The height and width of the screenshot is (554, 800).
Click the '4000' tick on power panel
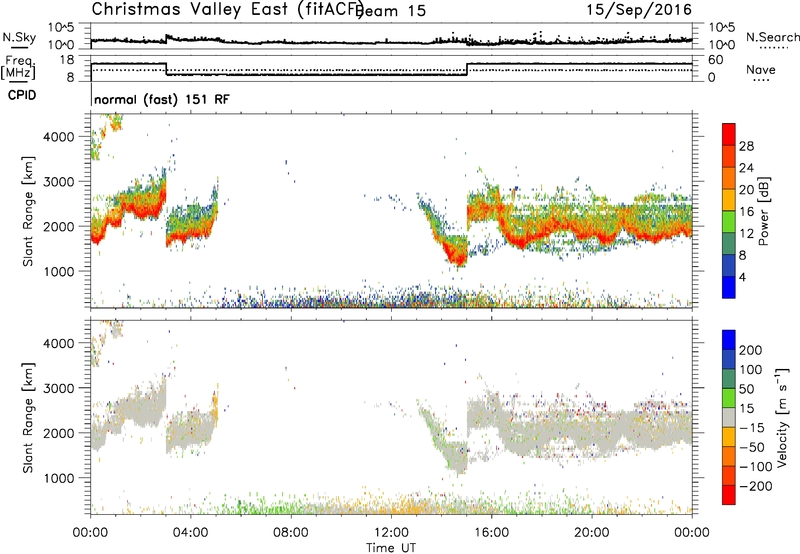click(x=58, y=137)
